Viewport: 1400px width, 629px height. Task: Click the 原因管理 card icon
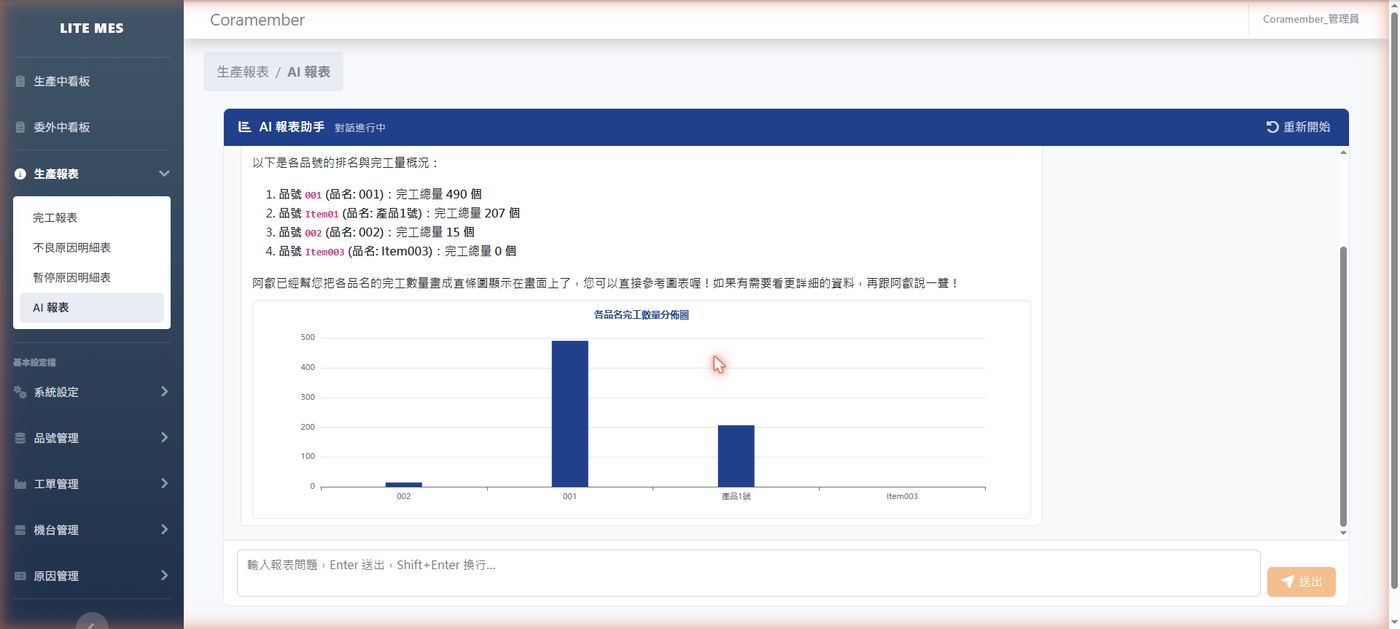click(x=20, y=576)
